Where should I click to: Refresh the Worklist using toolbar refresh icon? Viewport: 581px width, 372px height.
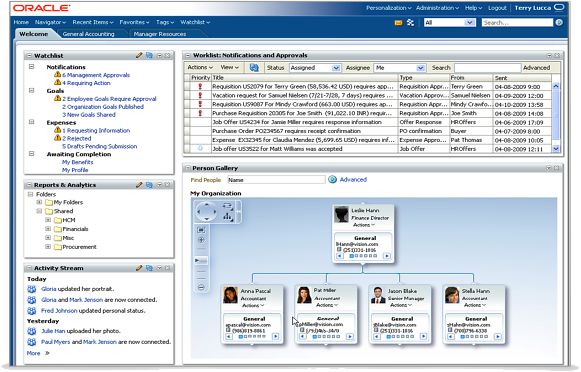coord(254,67)
